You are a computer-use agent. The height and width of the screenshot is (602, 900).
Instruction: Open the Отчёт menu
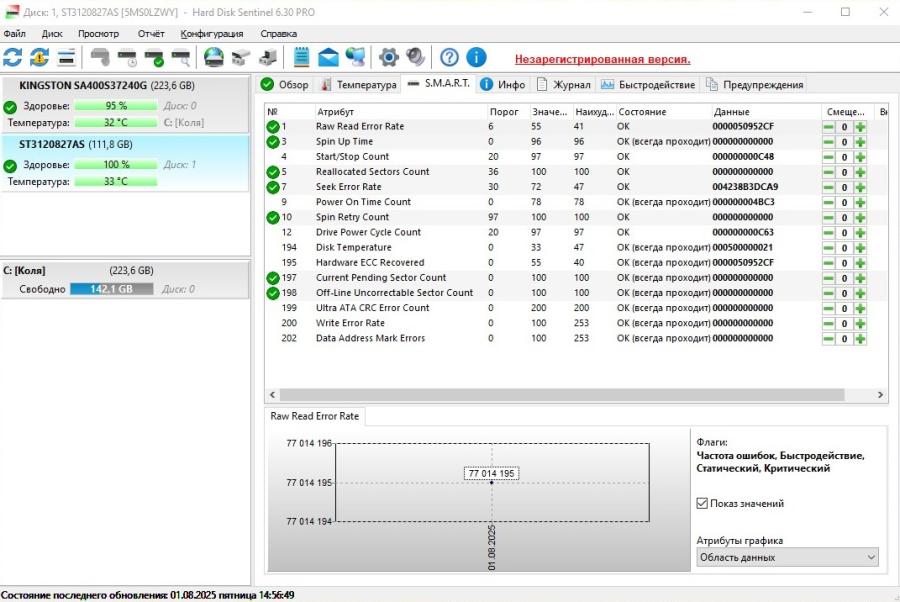point(151,33)
